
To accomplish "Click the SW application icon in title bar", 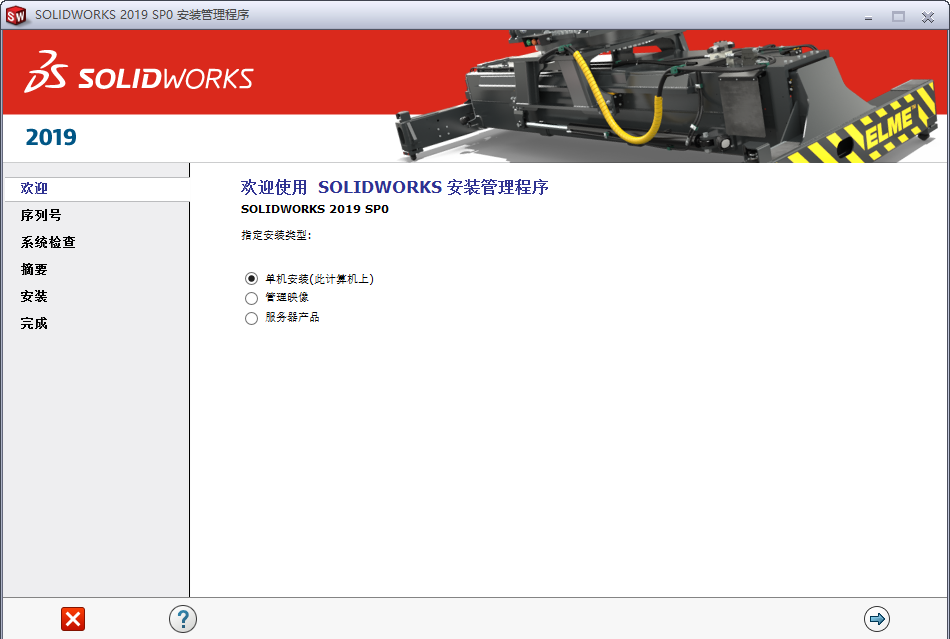I will [16, 15].
